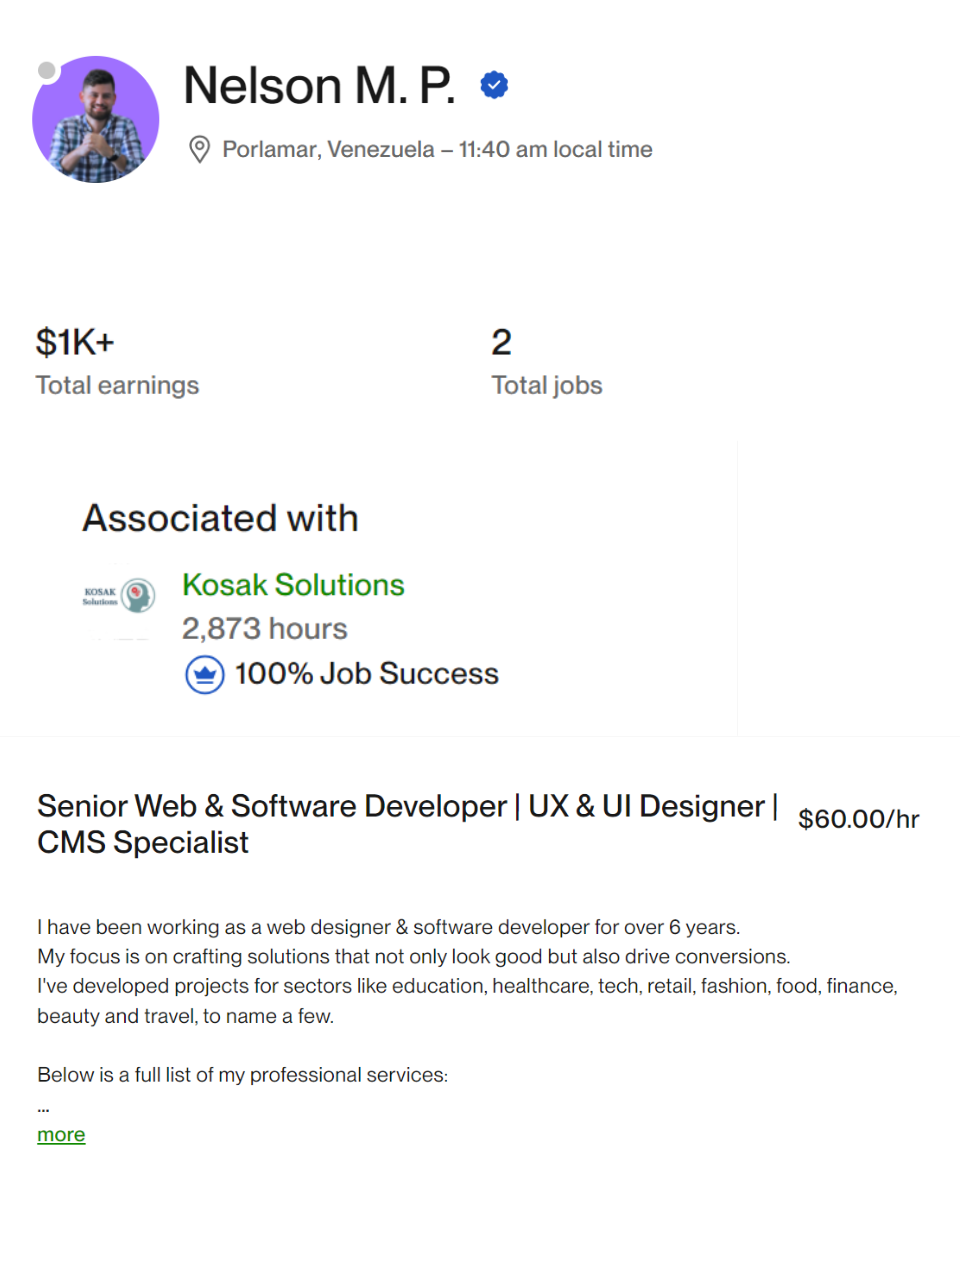Click the 100% Job Success text

click(x=367, y=674)
